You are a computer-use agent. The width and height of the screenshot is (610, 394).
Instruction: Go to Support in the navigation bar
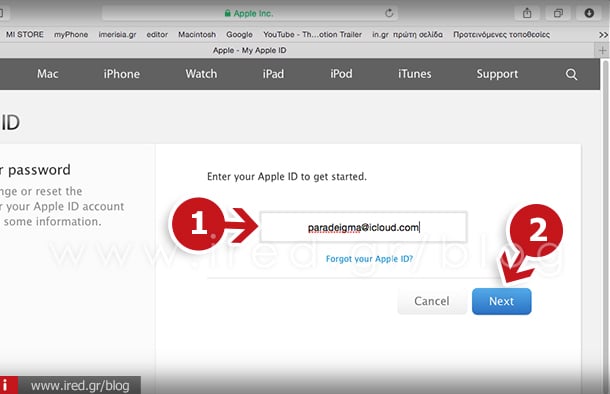coord(497,74)
